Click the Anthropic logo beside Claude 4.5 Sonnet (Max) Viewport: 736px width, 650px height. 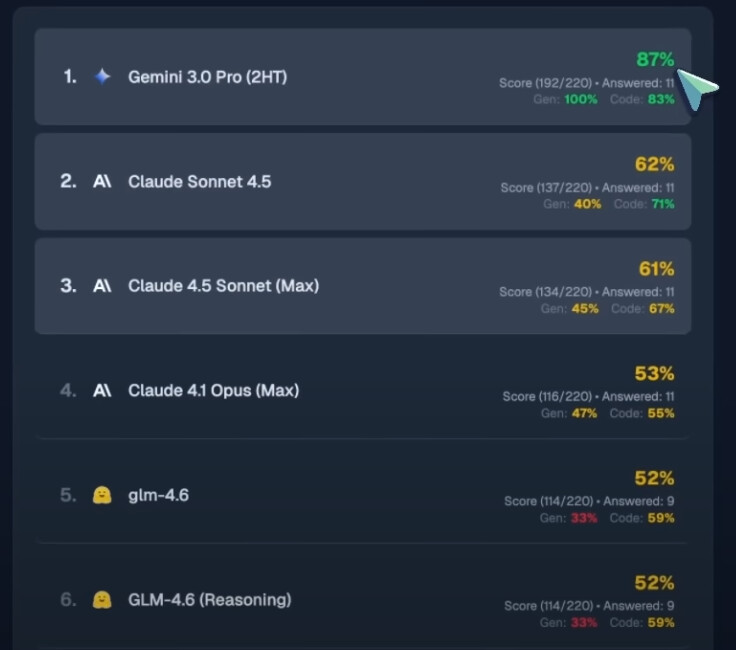point(102,285)
